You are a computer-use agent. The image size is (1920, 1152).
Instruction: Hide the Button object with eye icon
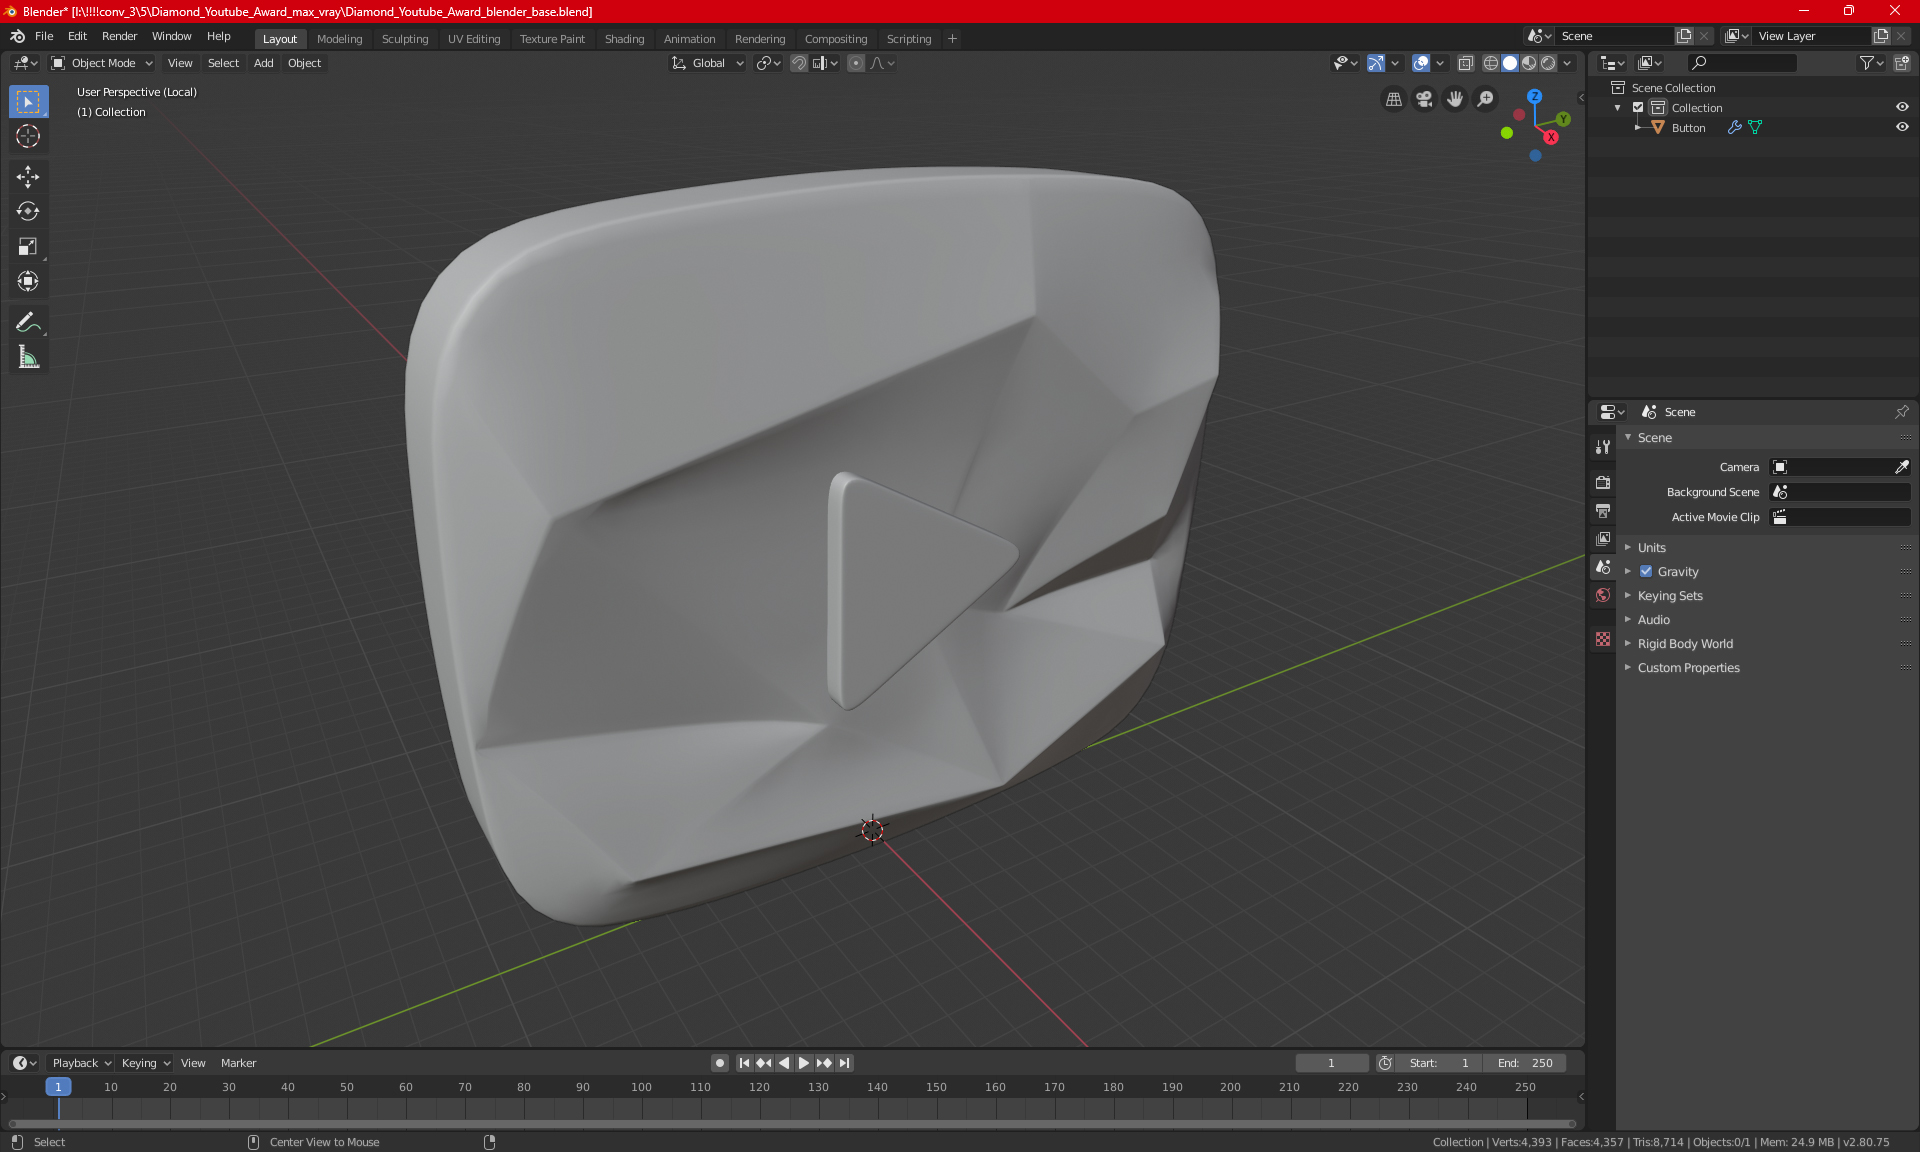coord(1902,128)
